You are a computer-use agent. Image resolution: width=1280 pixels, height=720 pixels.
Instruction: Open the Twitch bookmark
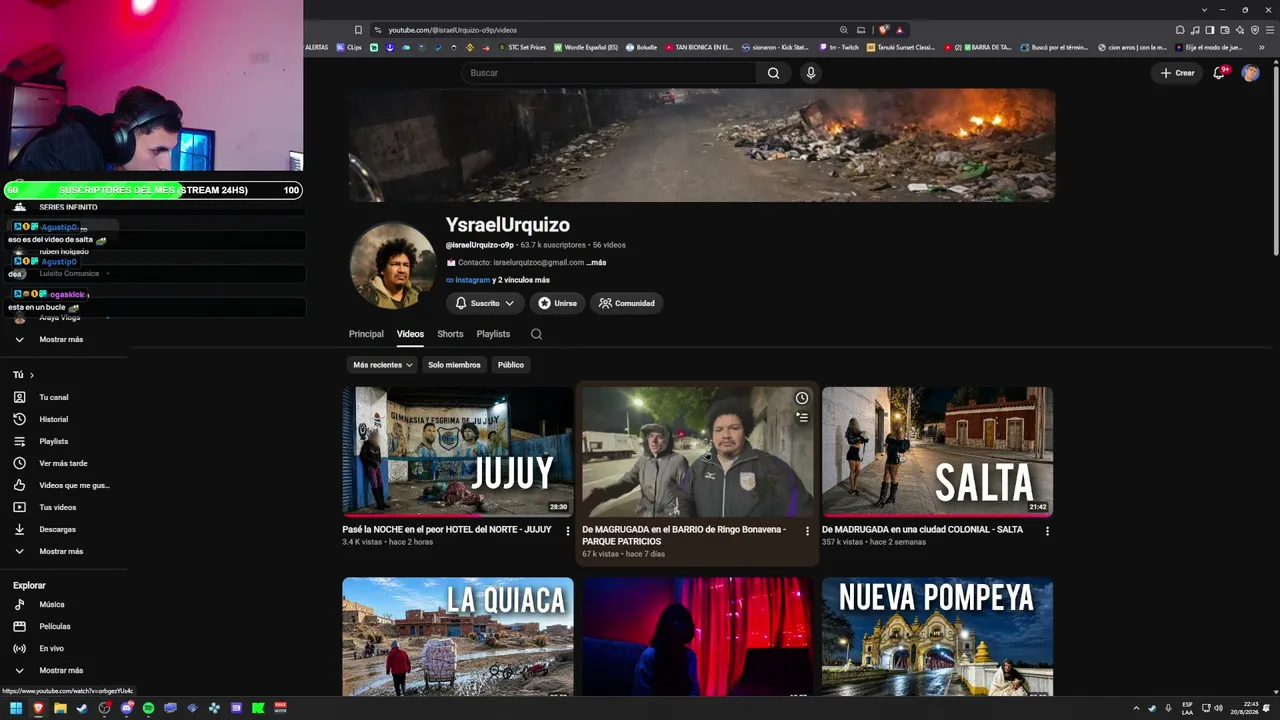(x=838, y=47)
